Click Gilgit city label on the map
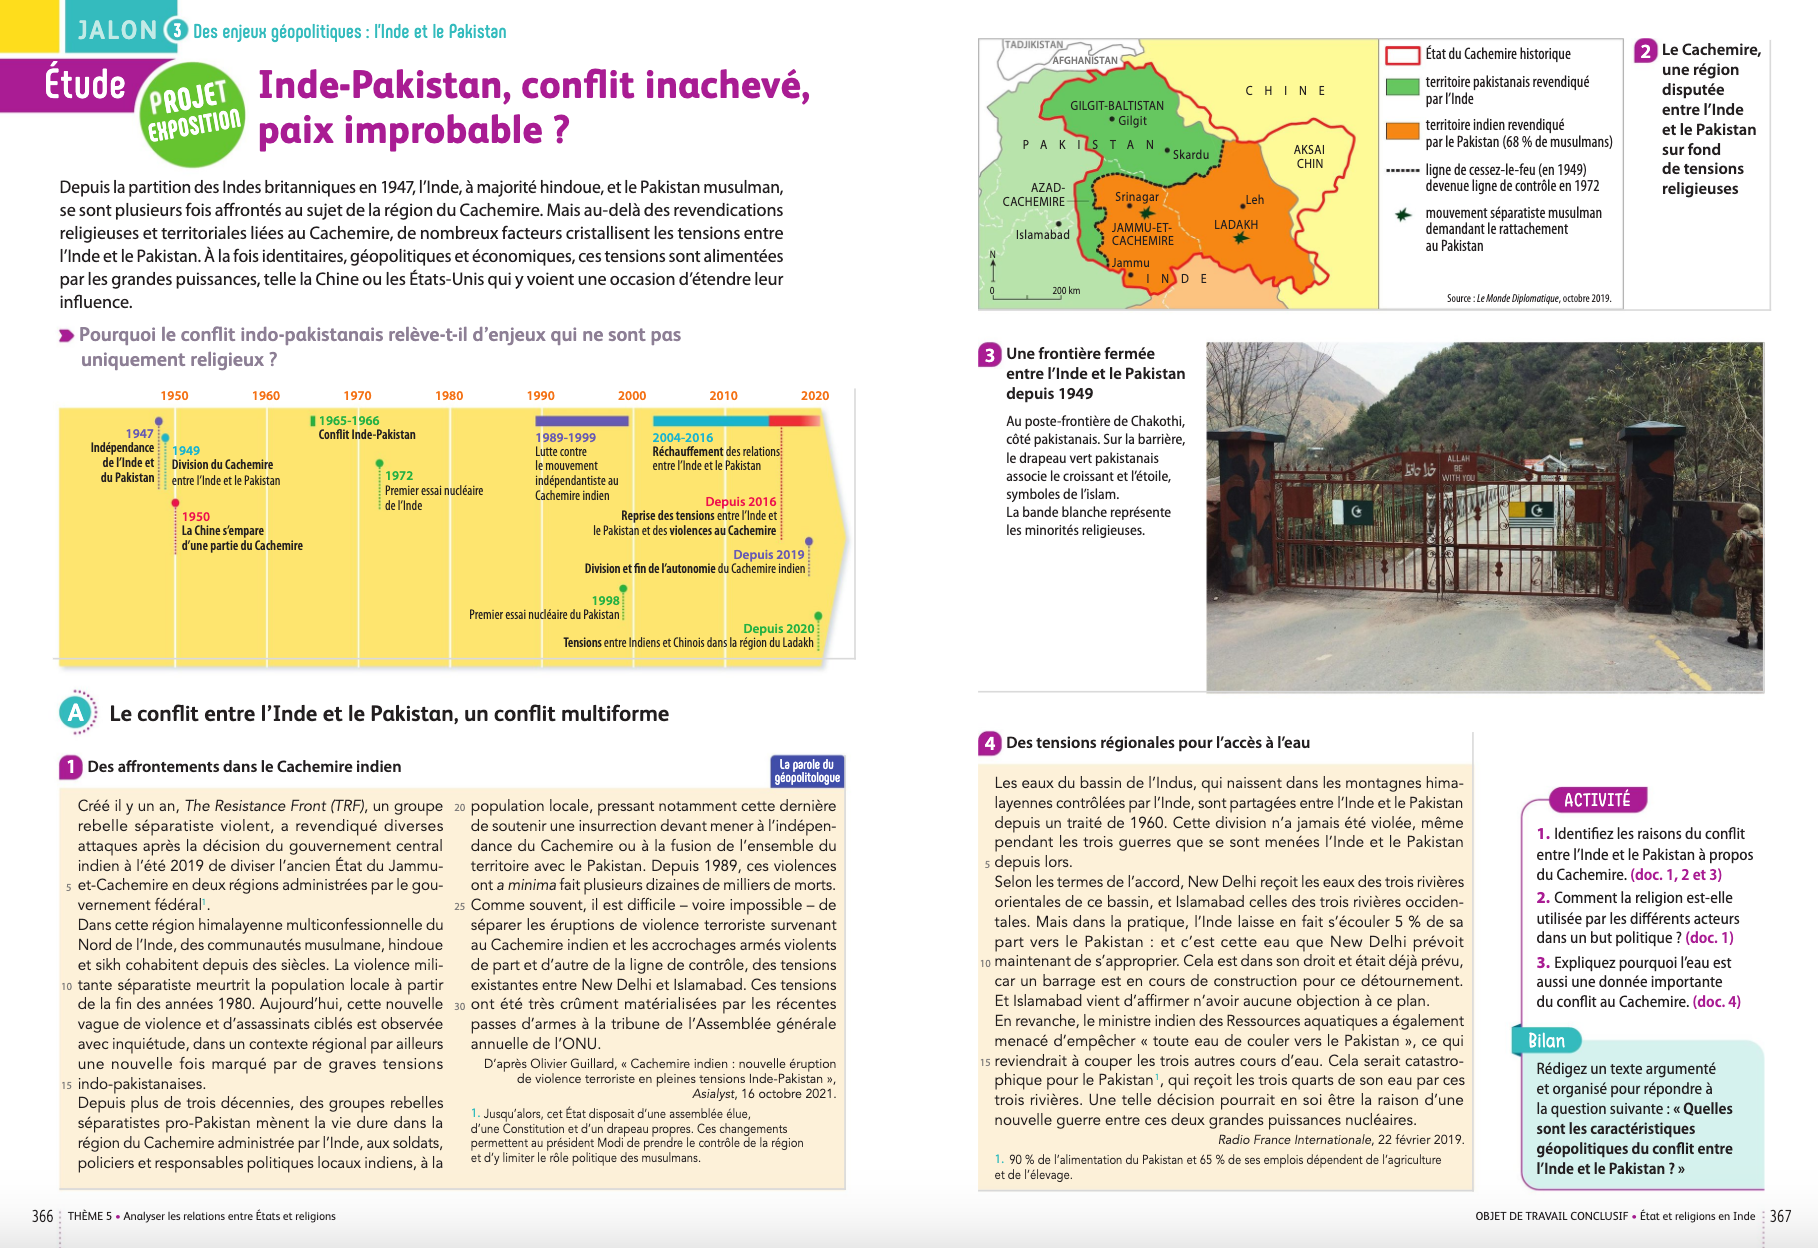This screenshot has width=1818, height=1248. tap(1132, 121)
